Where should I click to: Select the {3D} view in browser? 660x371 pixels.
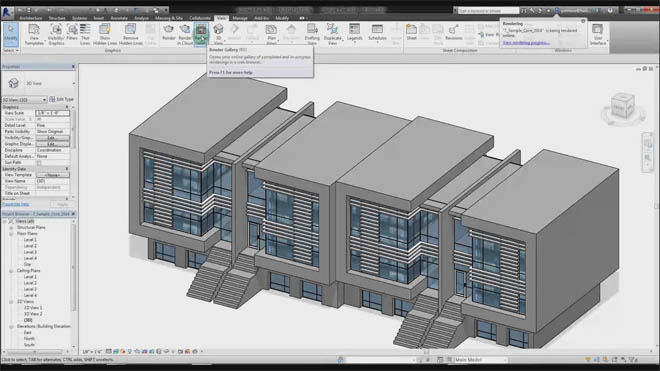point(28,320)
